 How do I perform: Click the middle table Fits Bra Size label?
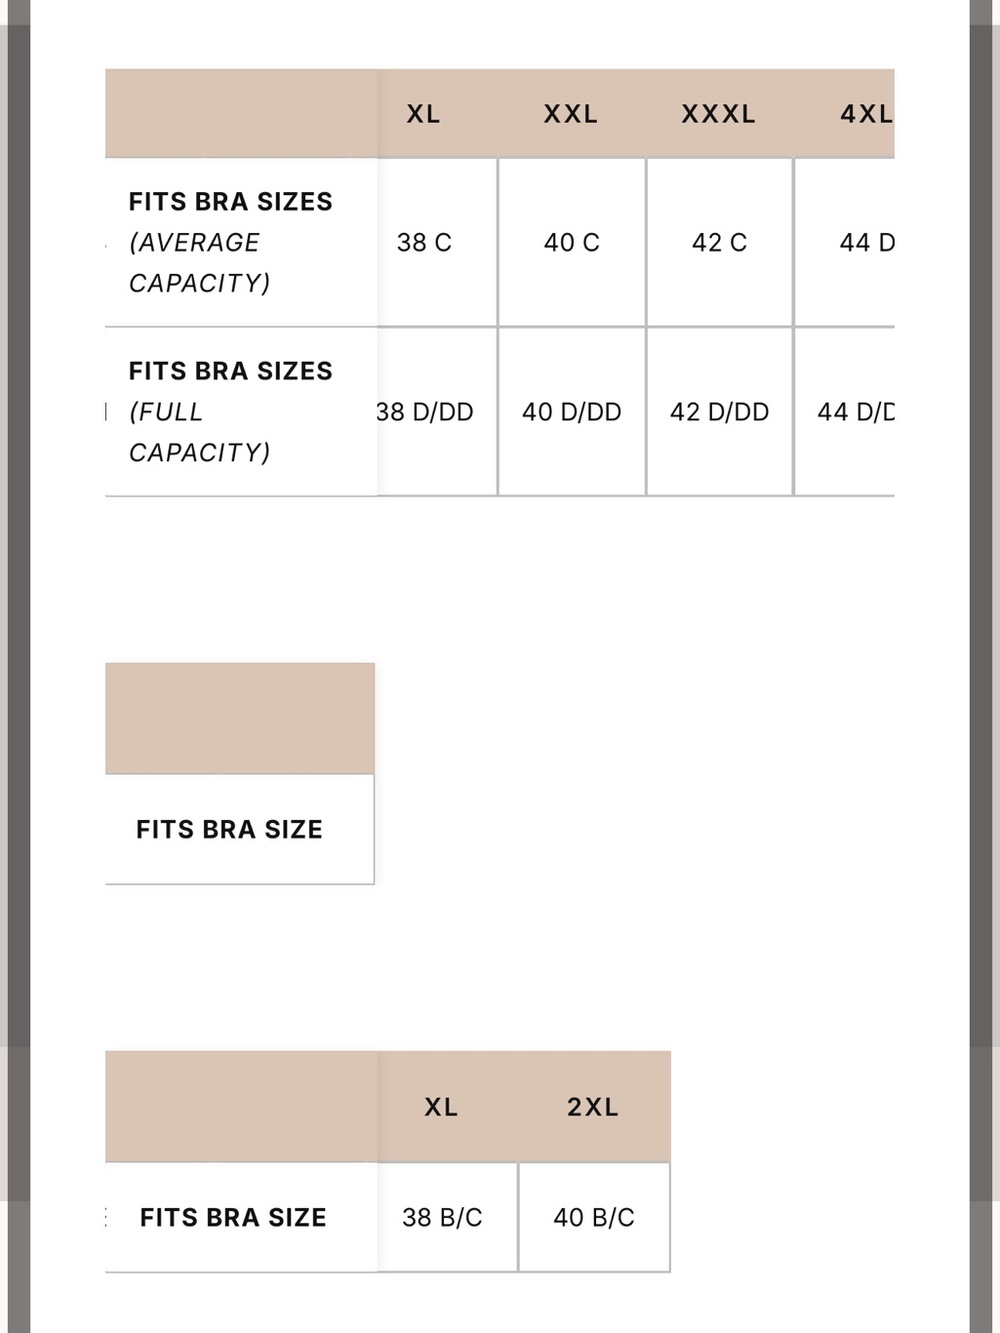230,830
